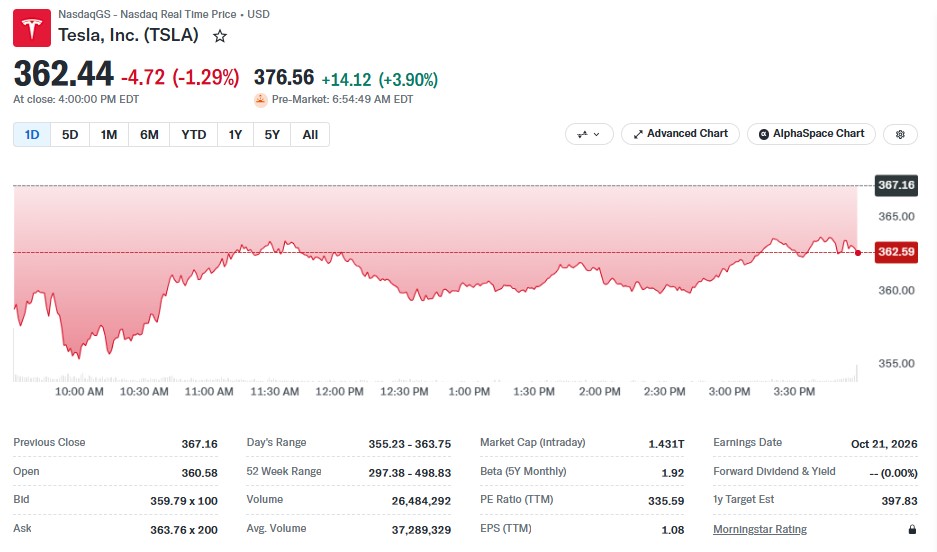Click EPS (TTM) value 1.08

(x=672, y=530)
